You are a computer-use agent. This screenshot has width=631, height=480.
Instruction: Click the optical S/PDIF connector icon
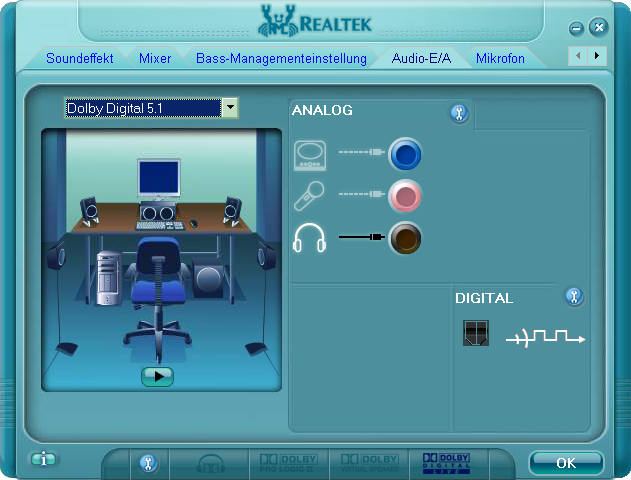476,333
